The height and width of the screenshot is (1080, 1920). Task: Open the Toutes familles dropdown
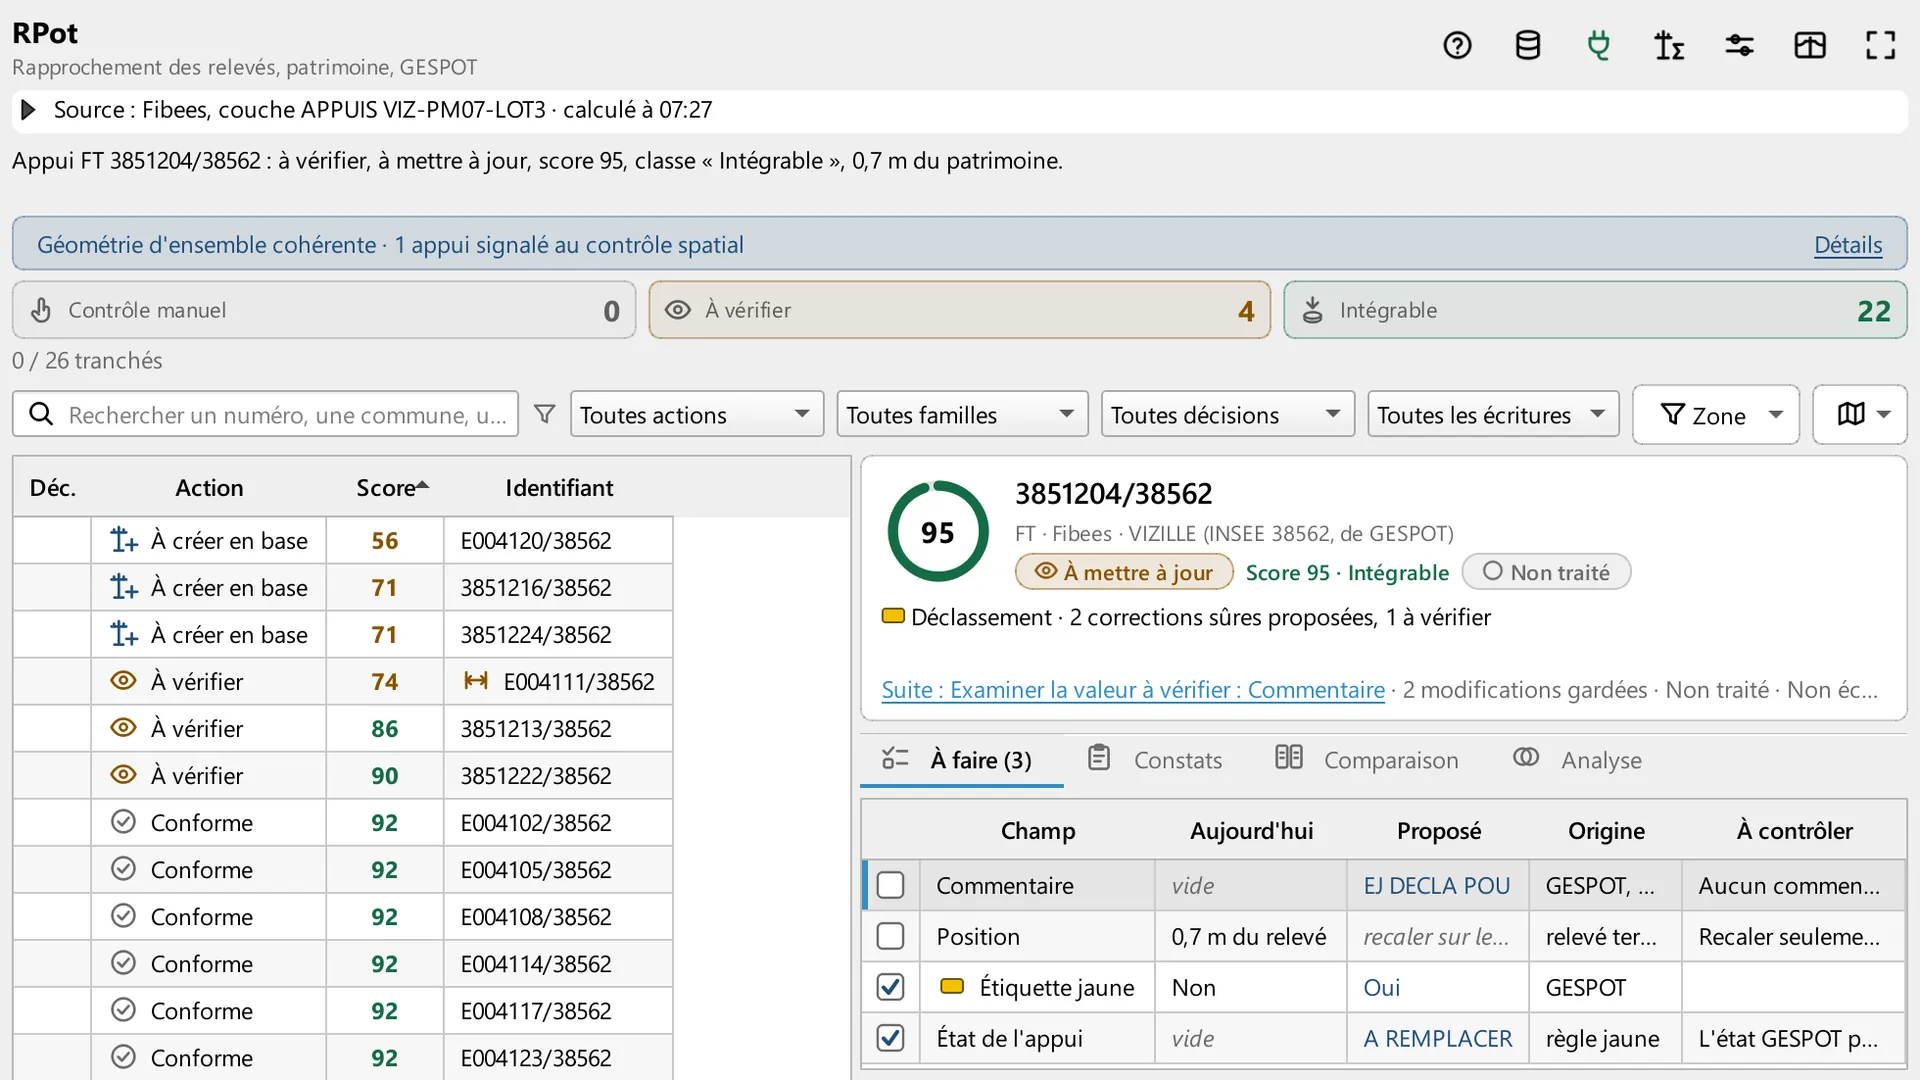click(962, 414)
